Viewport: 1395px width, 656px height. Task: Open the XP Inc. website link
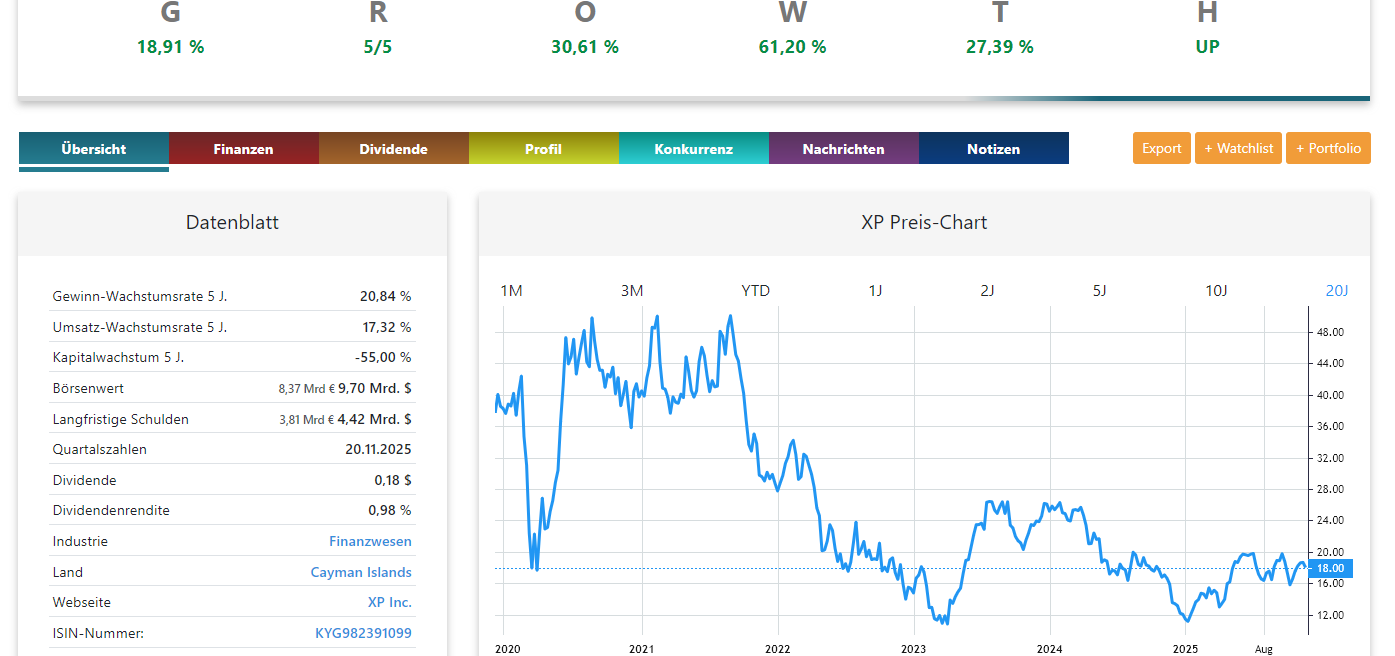point(389,602)
